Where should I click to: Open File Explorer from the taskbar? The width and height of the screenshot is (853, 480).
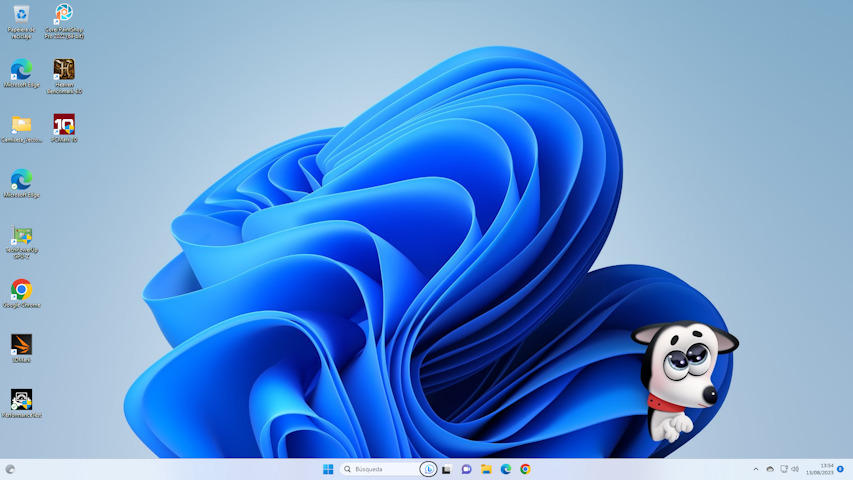tap(486, 469)
